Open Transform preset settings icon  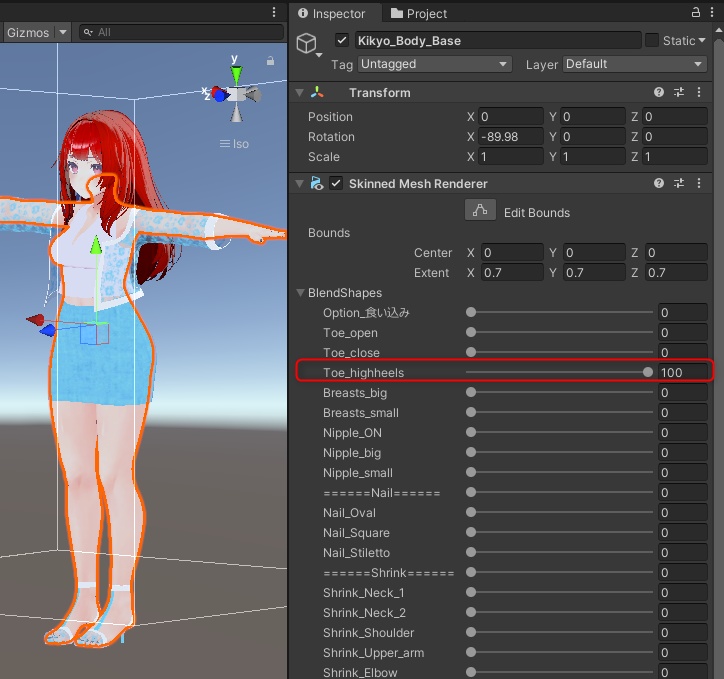click(679, 92)
